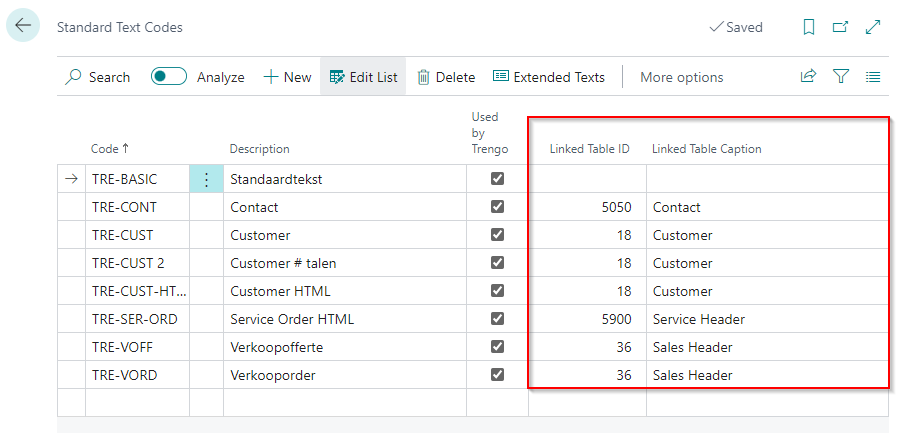Select the TRE-VOFF code cell
Viewport: 909px width, 433px height.
[137, 347]
